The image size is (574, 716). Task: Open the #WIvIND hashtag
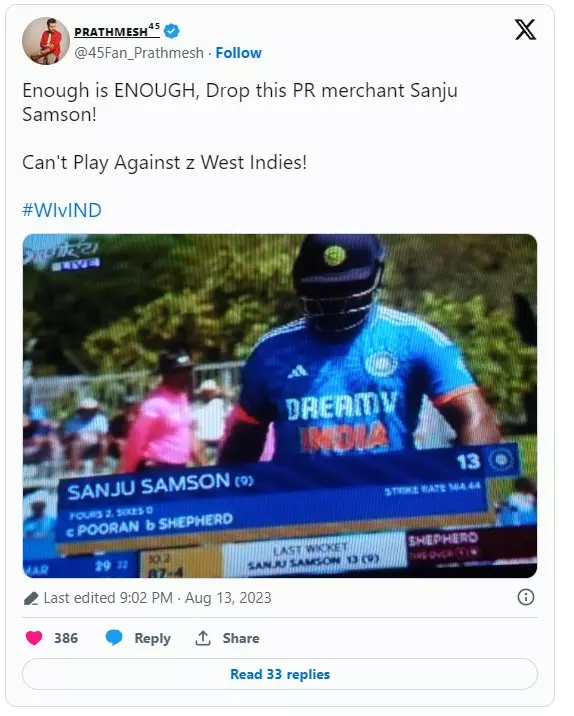[x=62, y=210]
